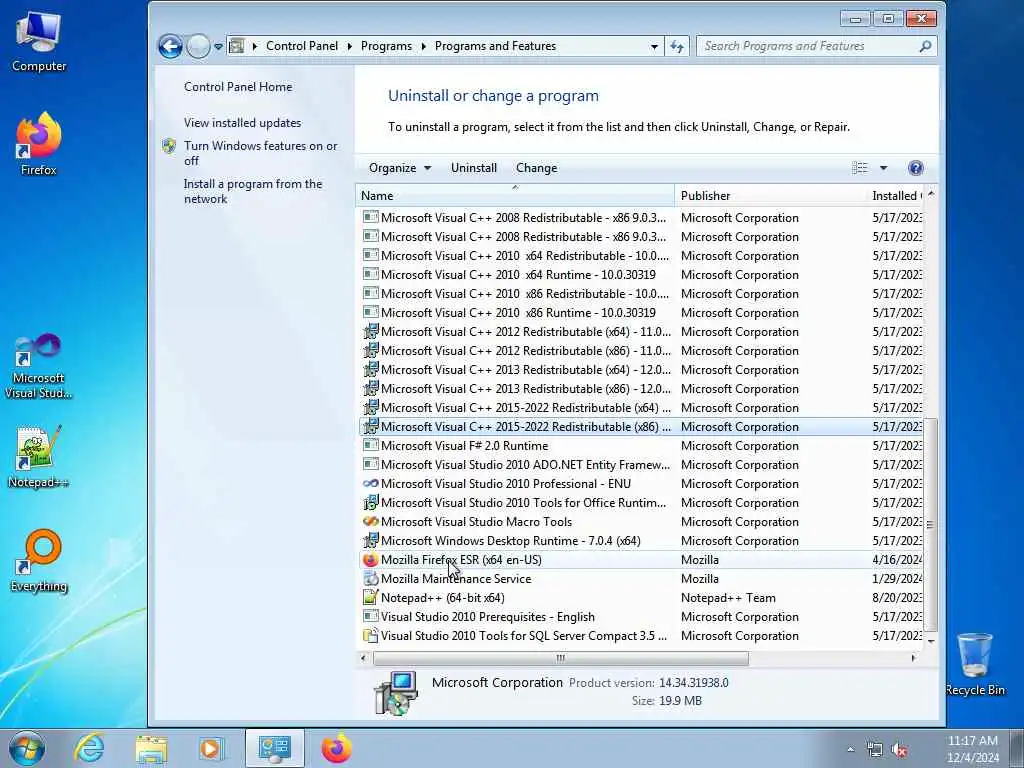Viewport: 1024px width, 768px height.
Task: Open Windows Media Player from taskbar
Action: point(211,748)
